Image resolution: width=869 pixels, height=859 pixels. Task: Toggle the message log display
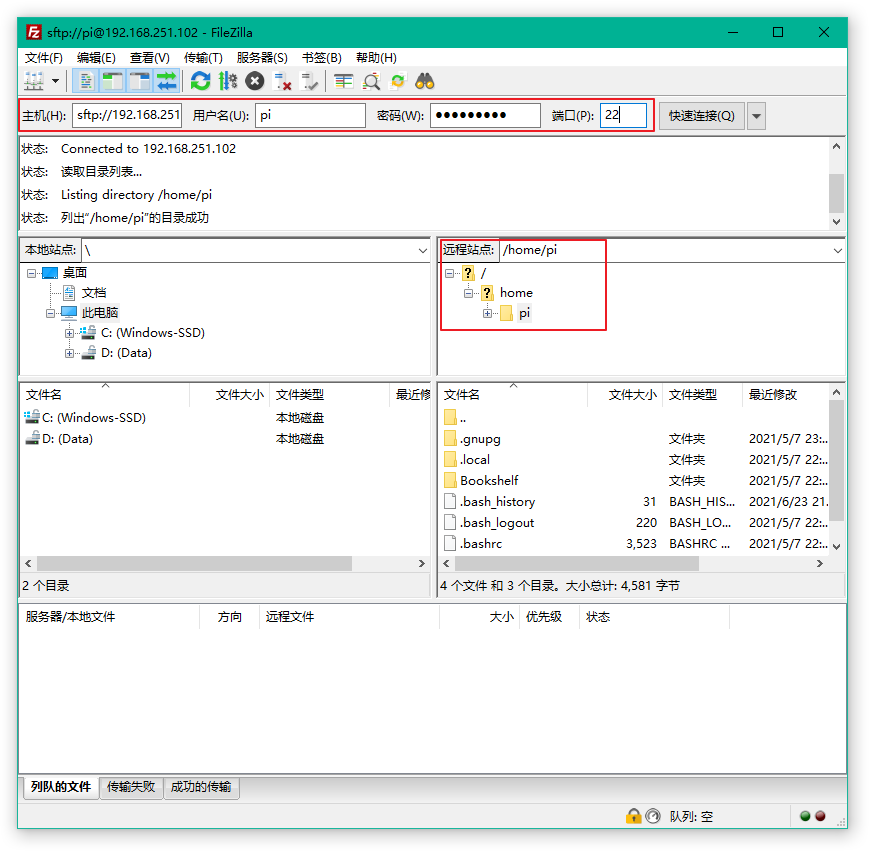87,81
